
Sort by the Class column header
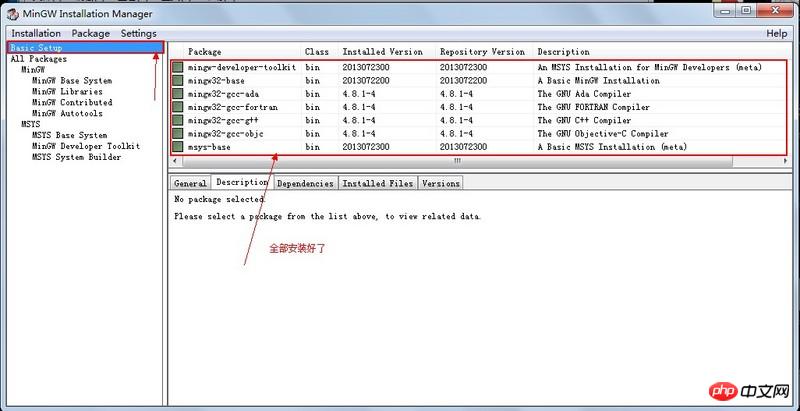click(x=320, y=52)
